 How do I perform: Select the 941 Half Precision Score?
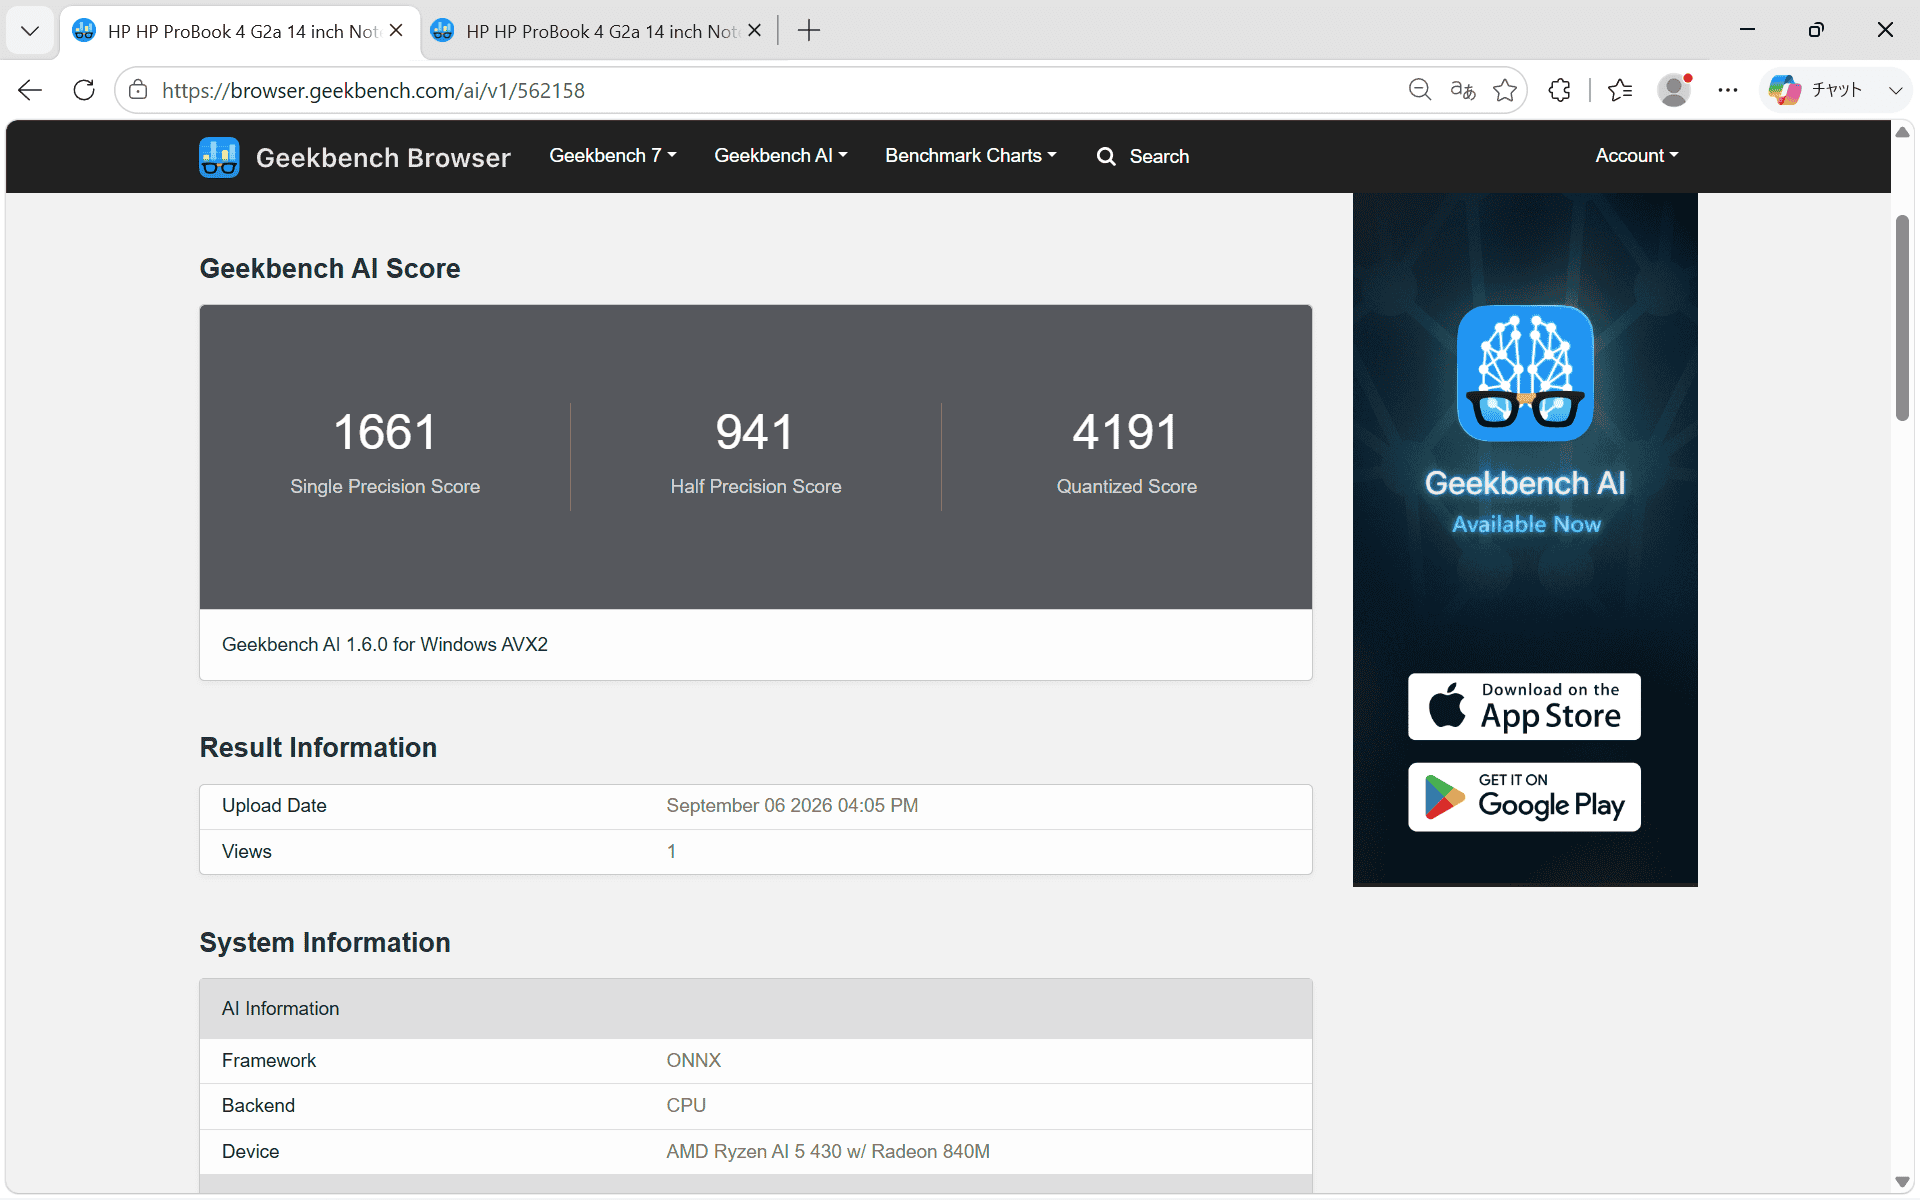pos(755,432)
